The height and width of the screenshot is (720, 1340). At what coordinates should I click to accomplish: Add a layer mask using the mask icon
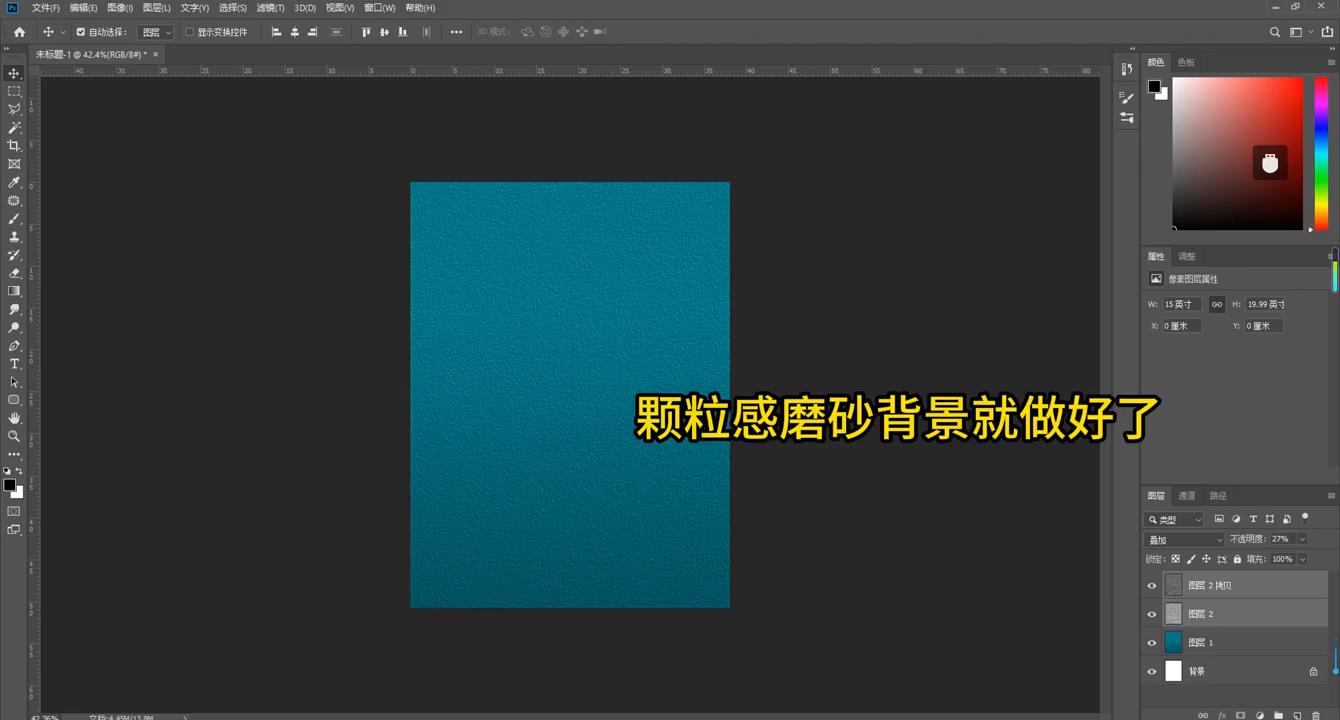(1240, 716)
